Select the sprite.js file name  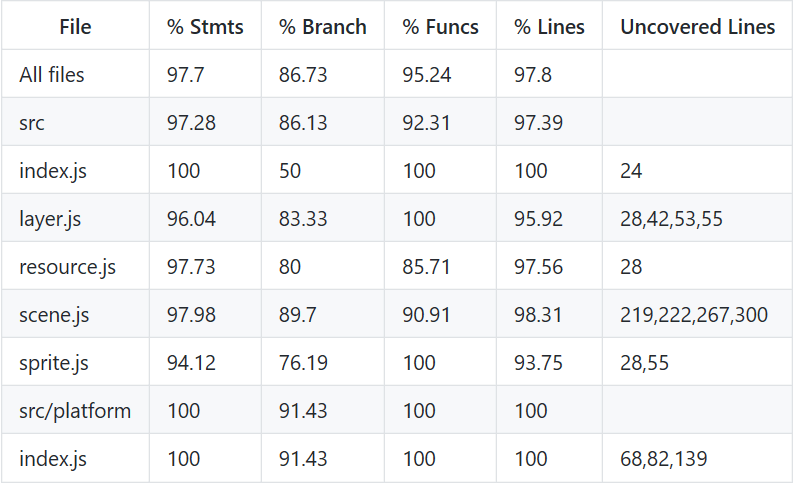tap(53, 363)
